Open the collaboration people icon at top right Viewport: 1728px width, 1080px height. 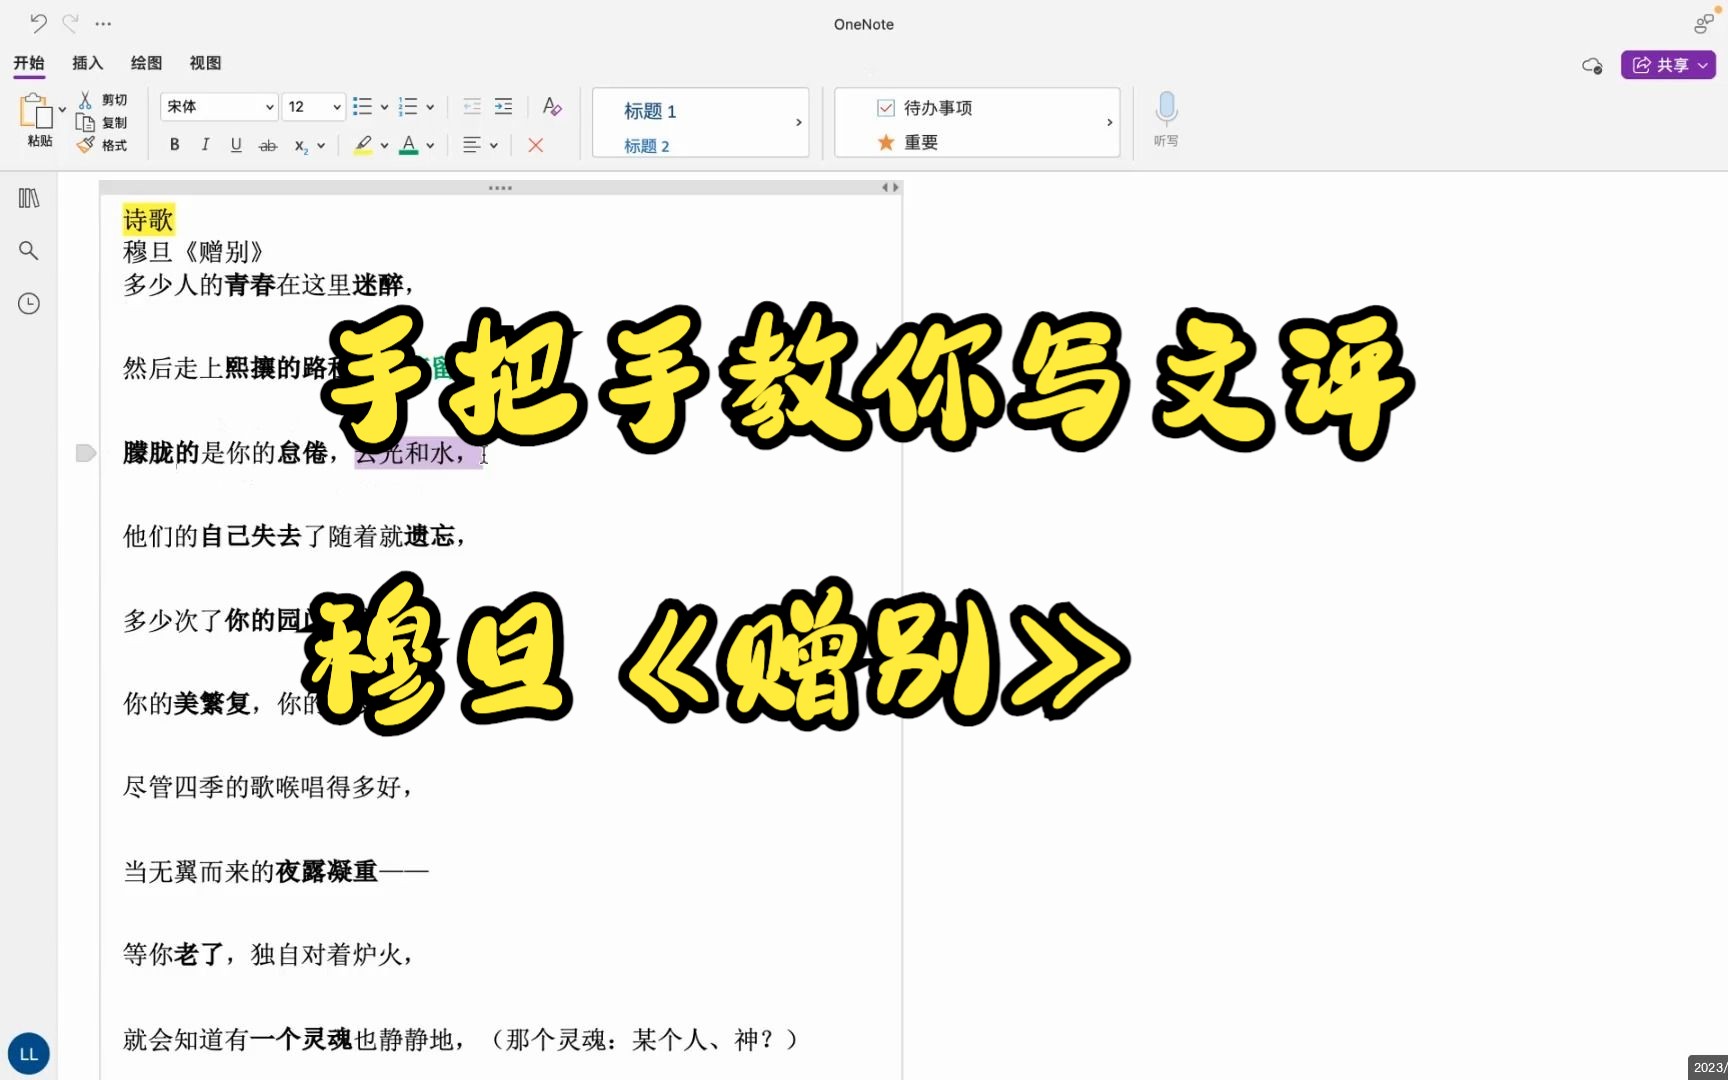[x=1704, y=23]
